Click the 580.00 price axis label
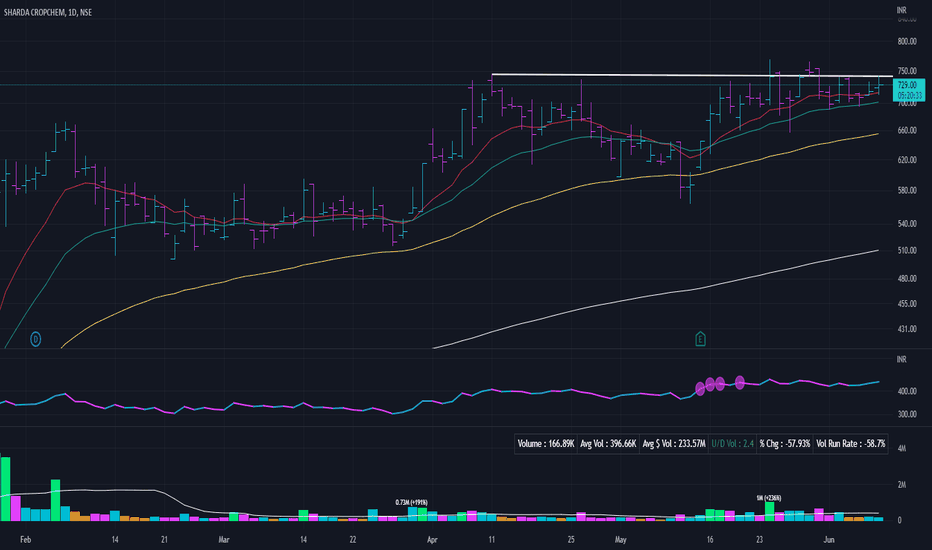 (x=907, y=190)
